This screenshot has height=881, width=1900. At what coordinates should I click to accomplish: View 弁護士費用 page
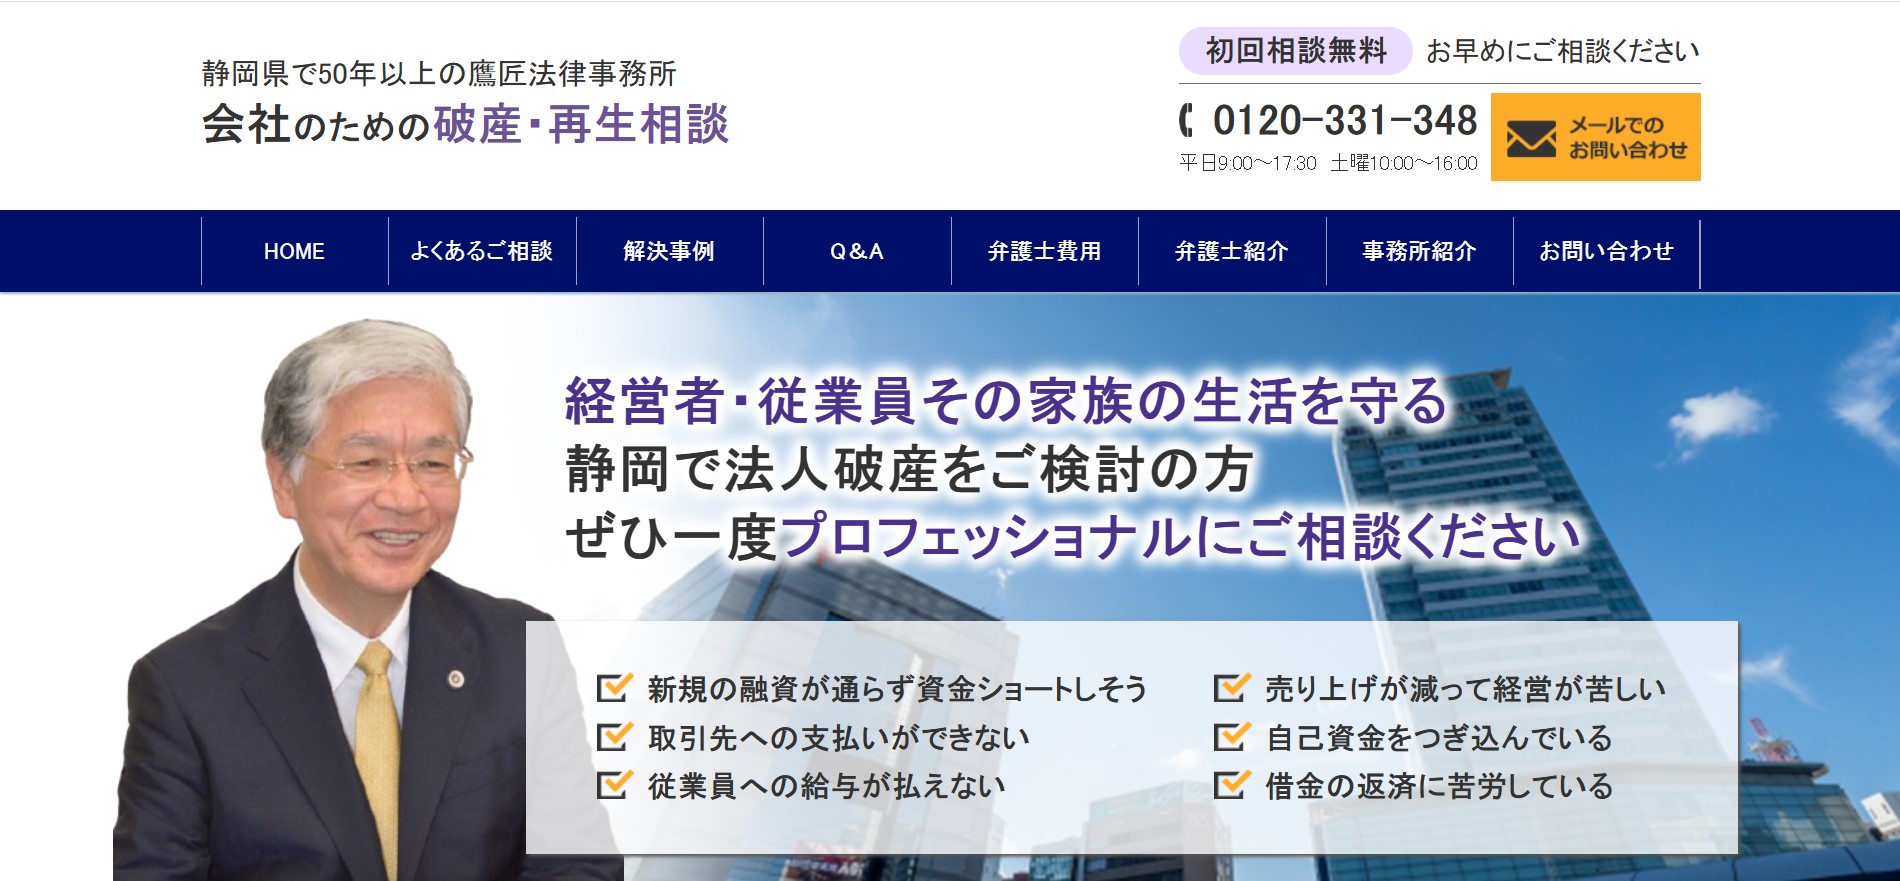click(x=1044, y=251)
